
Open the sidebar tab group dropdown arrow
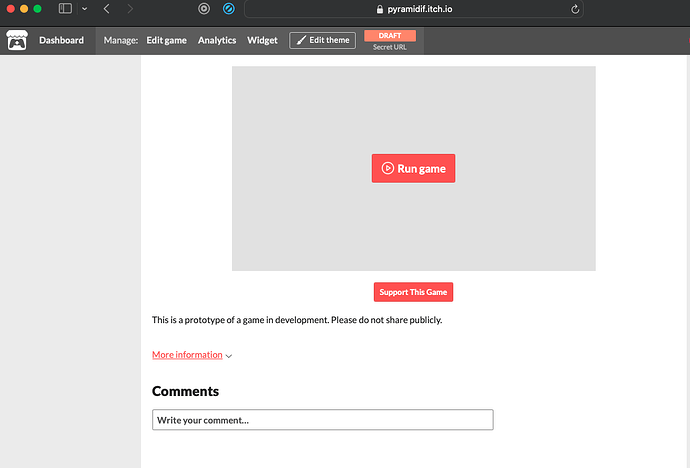point(84,9)
